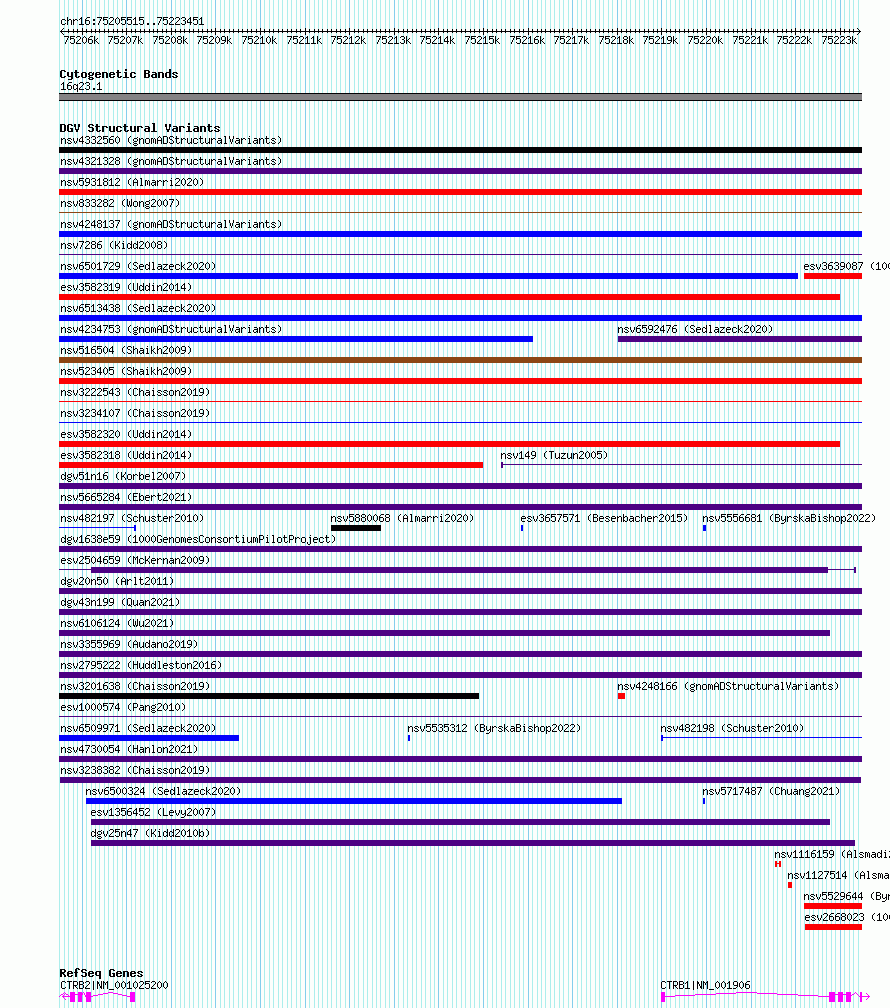Select nsv3238382 (Chaisson2019) label
890x1008 pixels.
click(135, 770)
